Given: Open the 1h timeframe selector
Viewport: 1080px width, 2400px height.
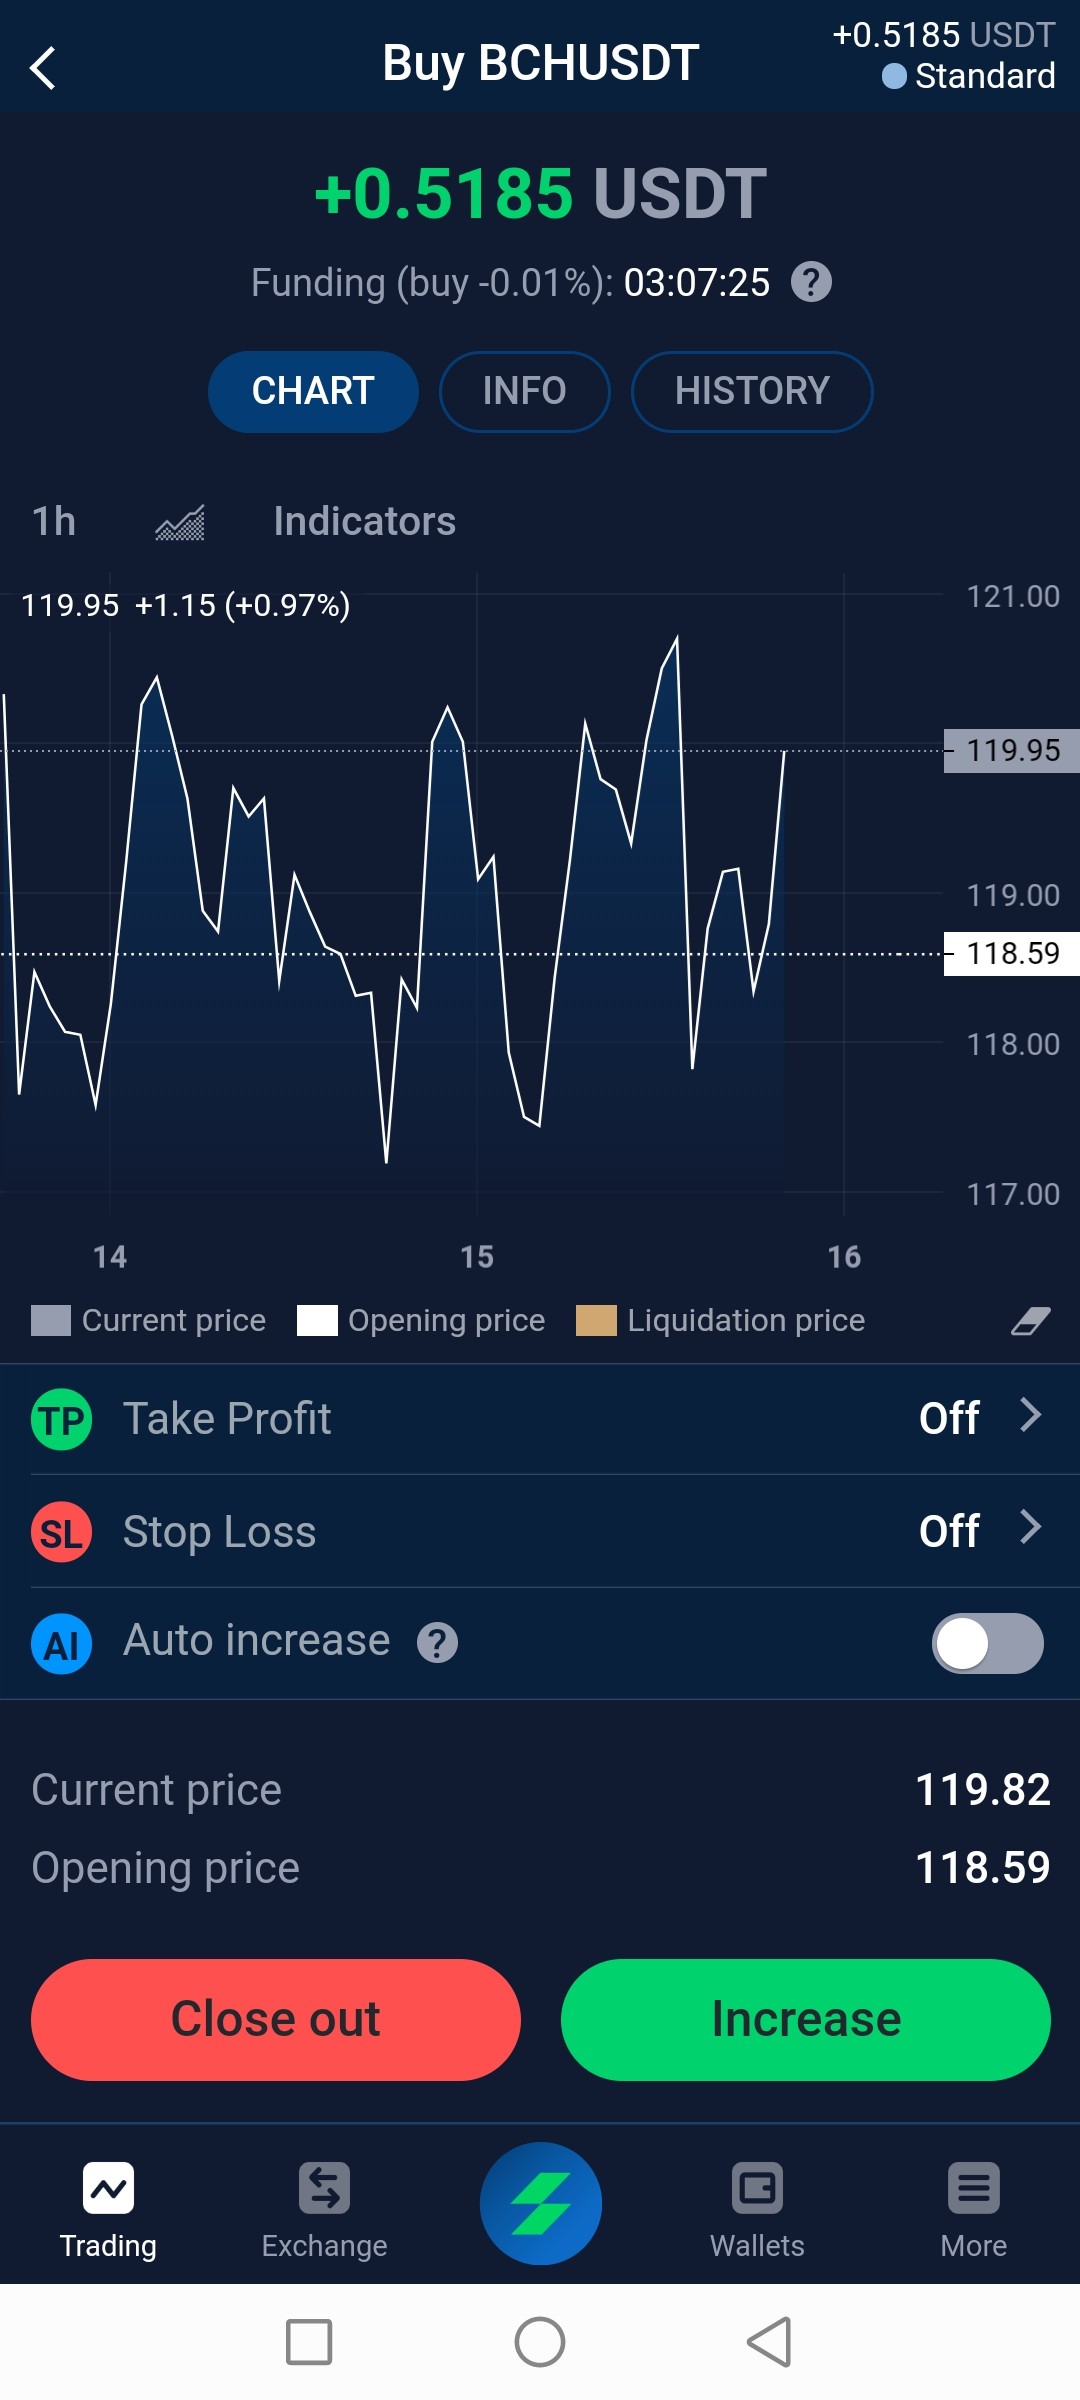Looking at the screenshot, I should [54, 521].
